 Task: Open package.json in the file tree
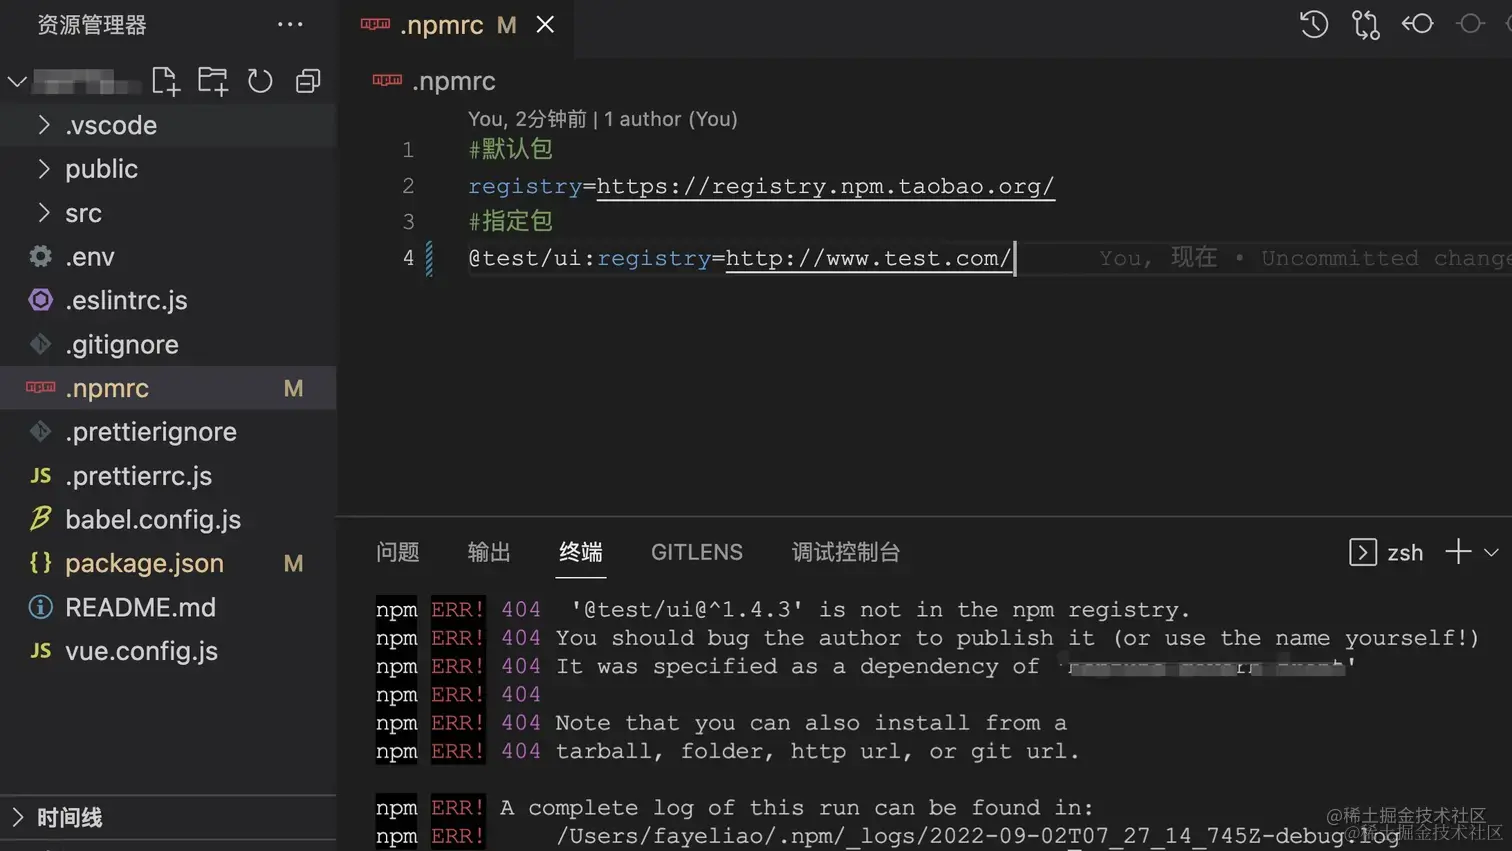pos(168,563)
